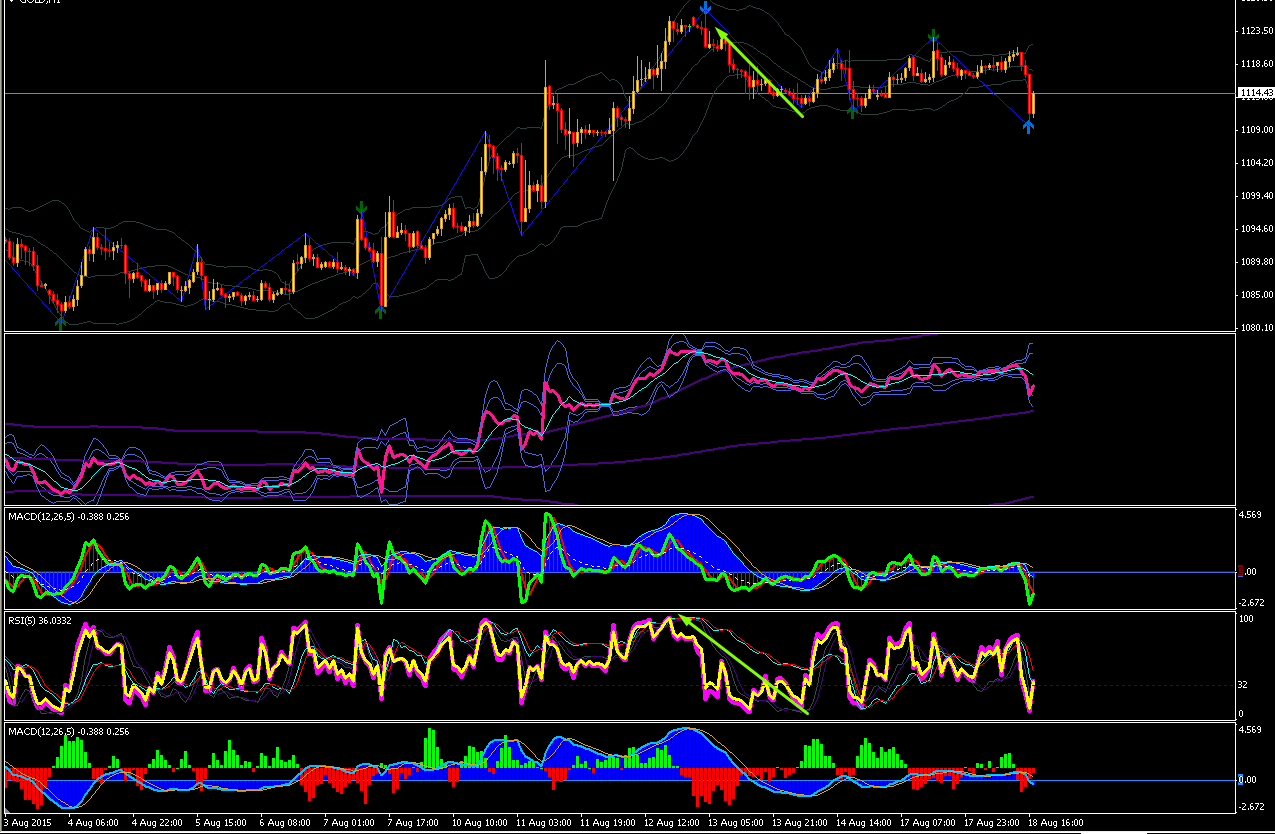Click the 1089.80 price scale label
This screenshot has width=1275, height=834.
pyautogui.click(x=1255, y=262)
